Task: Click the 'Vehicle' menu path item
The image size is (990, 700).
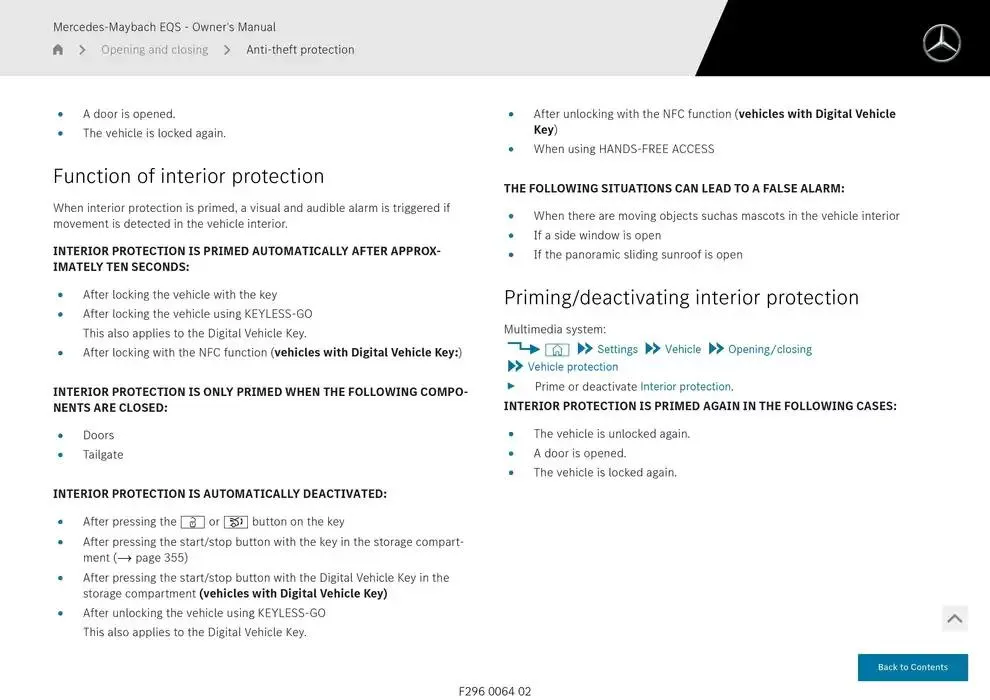Action: pyautogui.click(x=683, y=349)
